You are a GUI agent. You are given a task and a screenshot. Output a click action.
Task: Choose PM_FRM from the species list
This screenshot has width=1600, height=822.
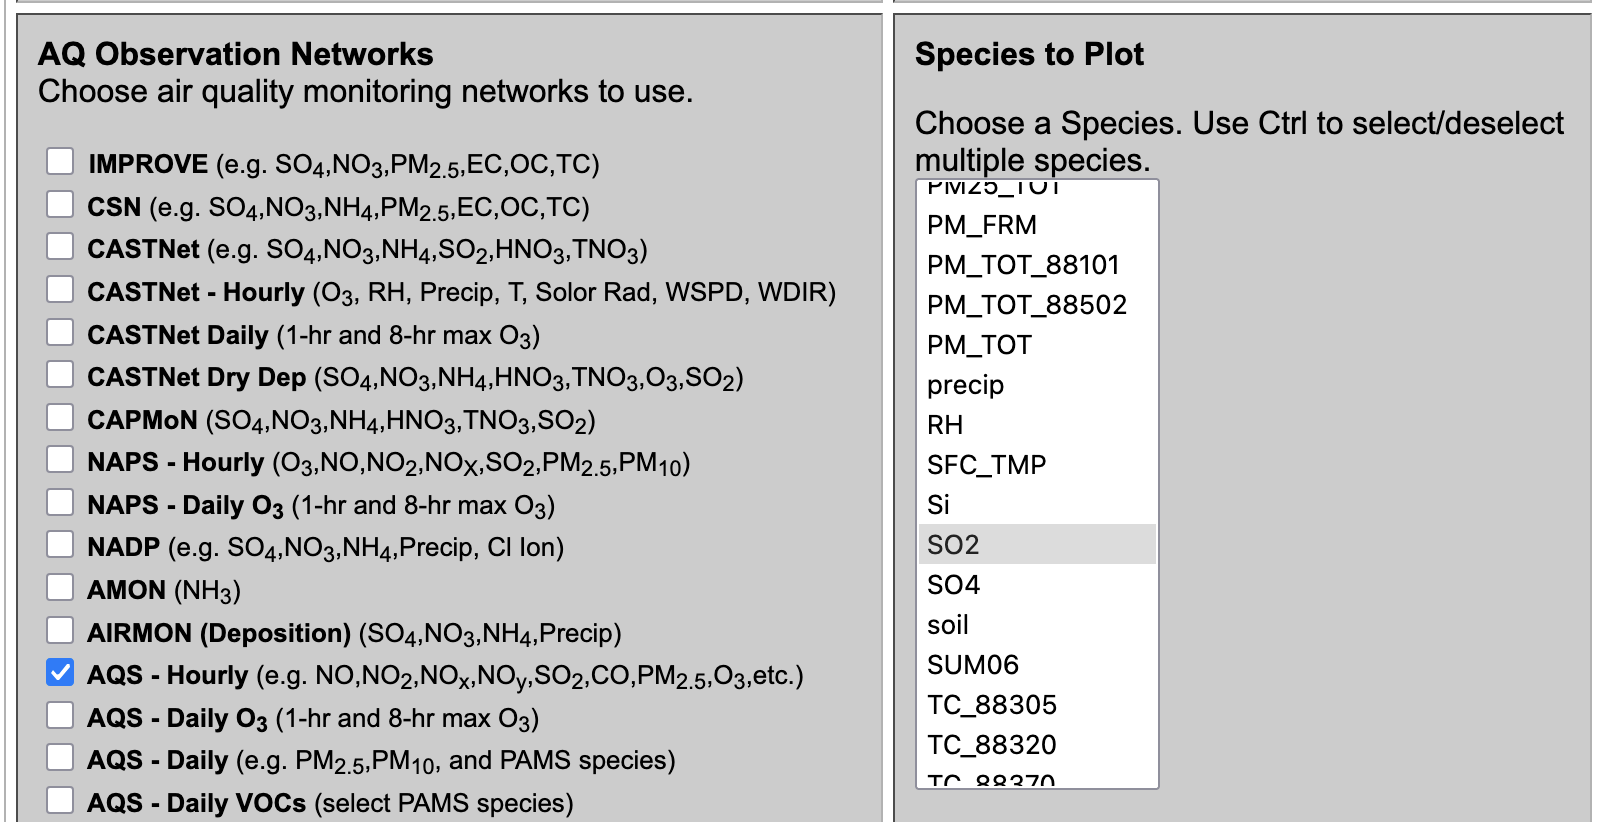[x=1037, y=225]
